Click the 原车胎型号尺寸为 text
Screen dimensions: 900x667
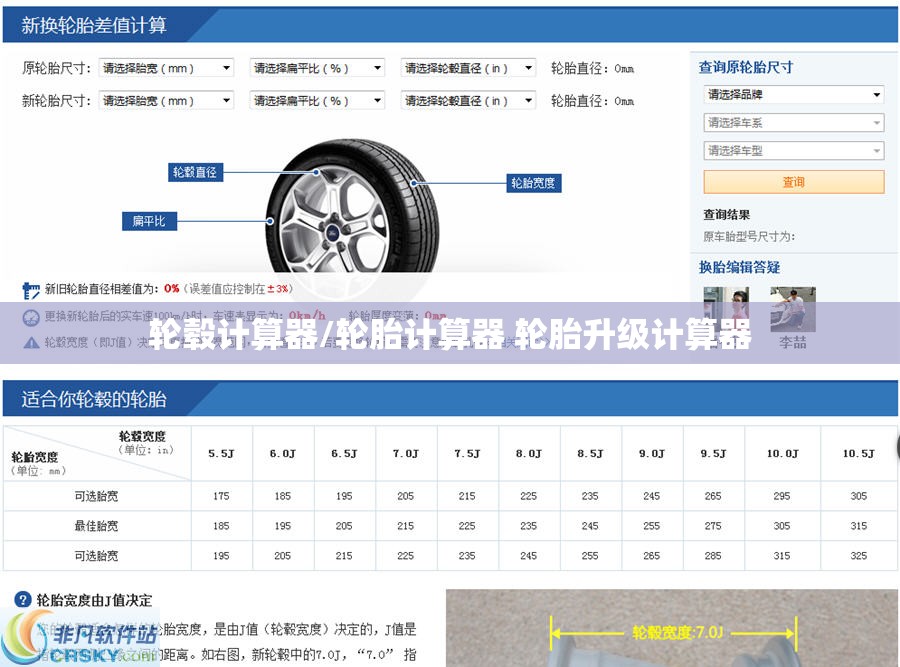coord(749,236)
